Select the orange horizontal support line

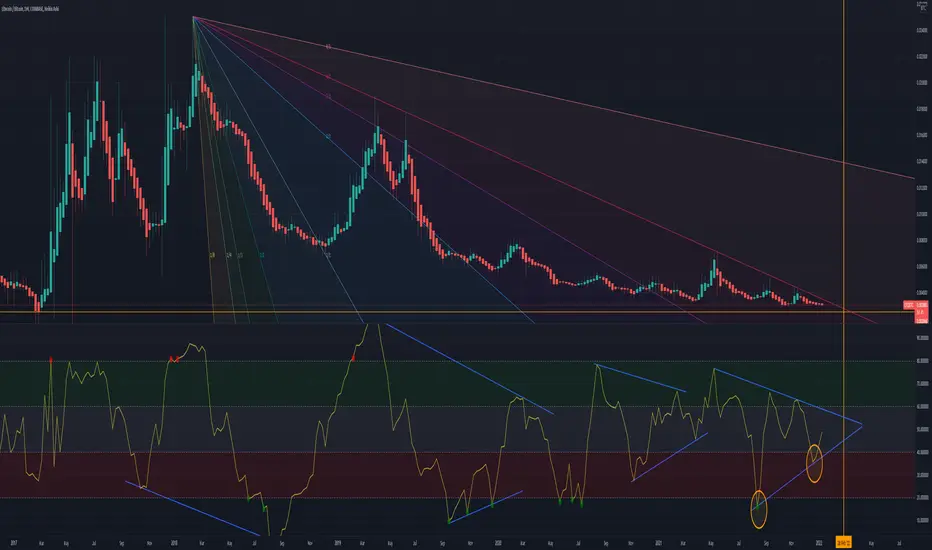(x=456, y=312)
